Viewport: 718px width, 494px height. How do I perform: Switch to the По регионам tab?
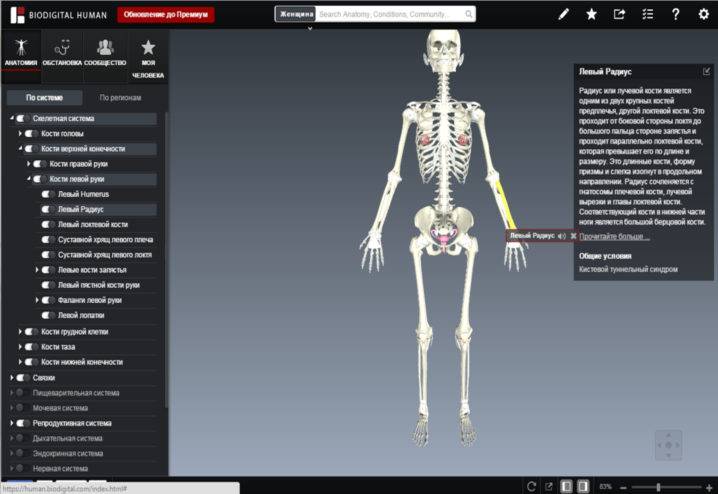[x=120, y=98]
